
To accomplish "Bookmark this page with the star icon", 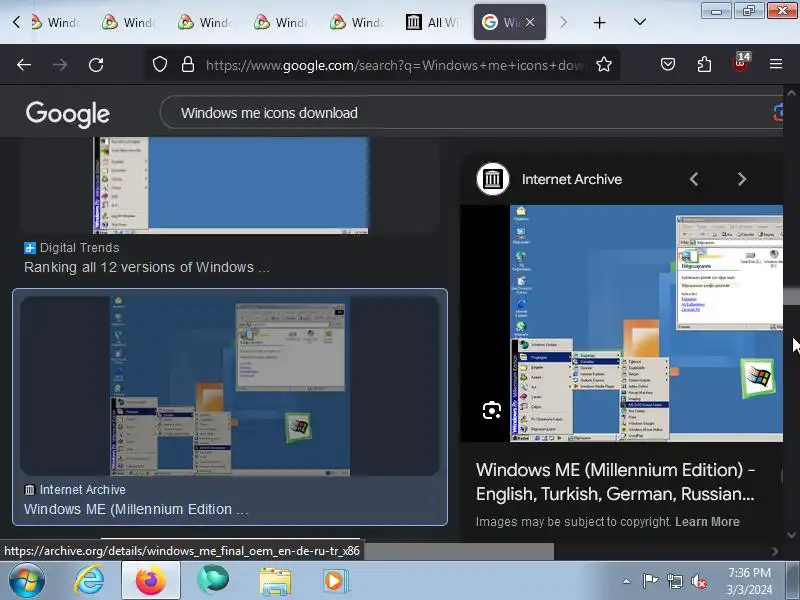I will point(604,65).
